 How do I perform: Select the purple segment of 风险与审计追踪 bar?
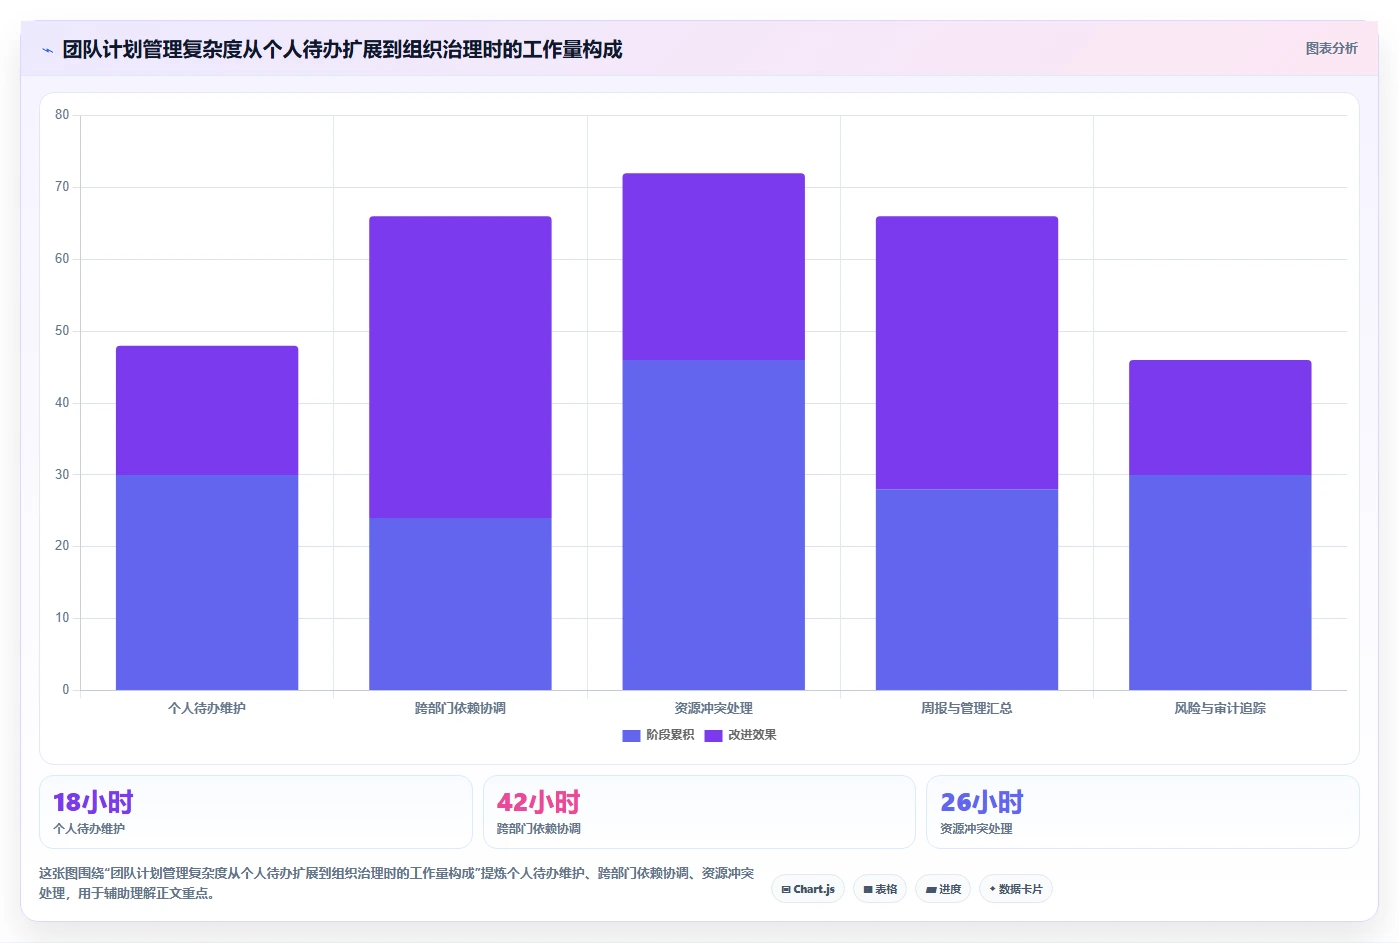(x=1220, y=417)
